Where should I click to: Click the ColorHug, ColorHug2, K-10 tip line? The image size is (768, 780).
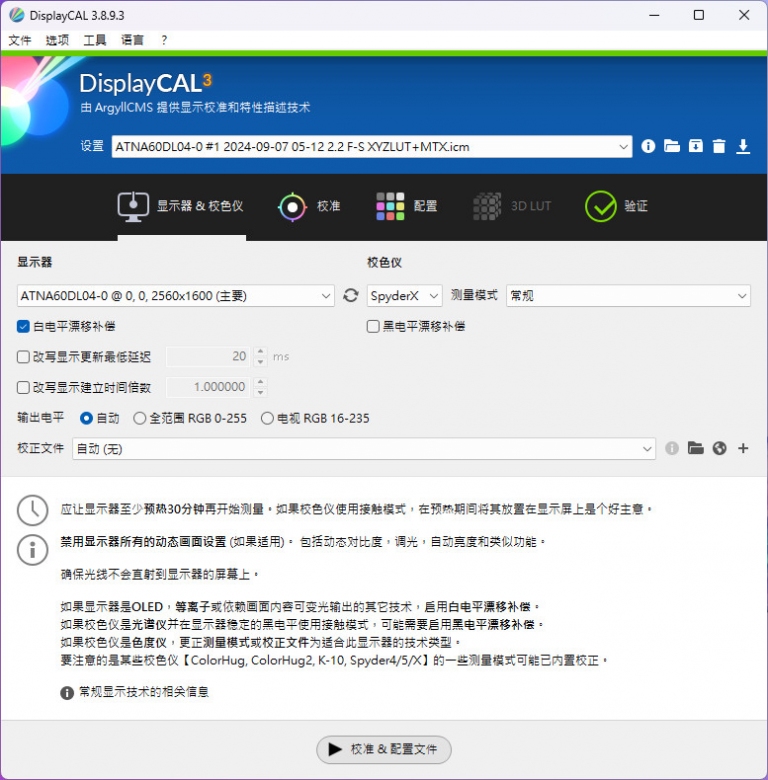click(334, 661)
